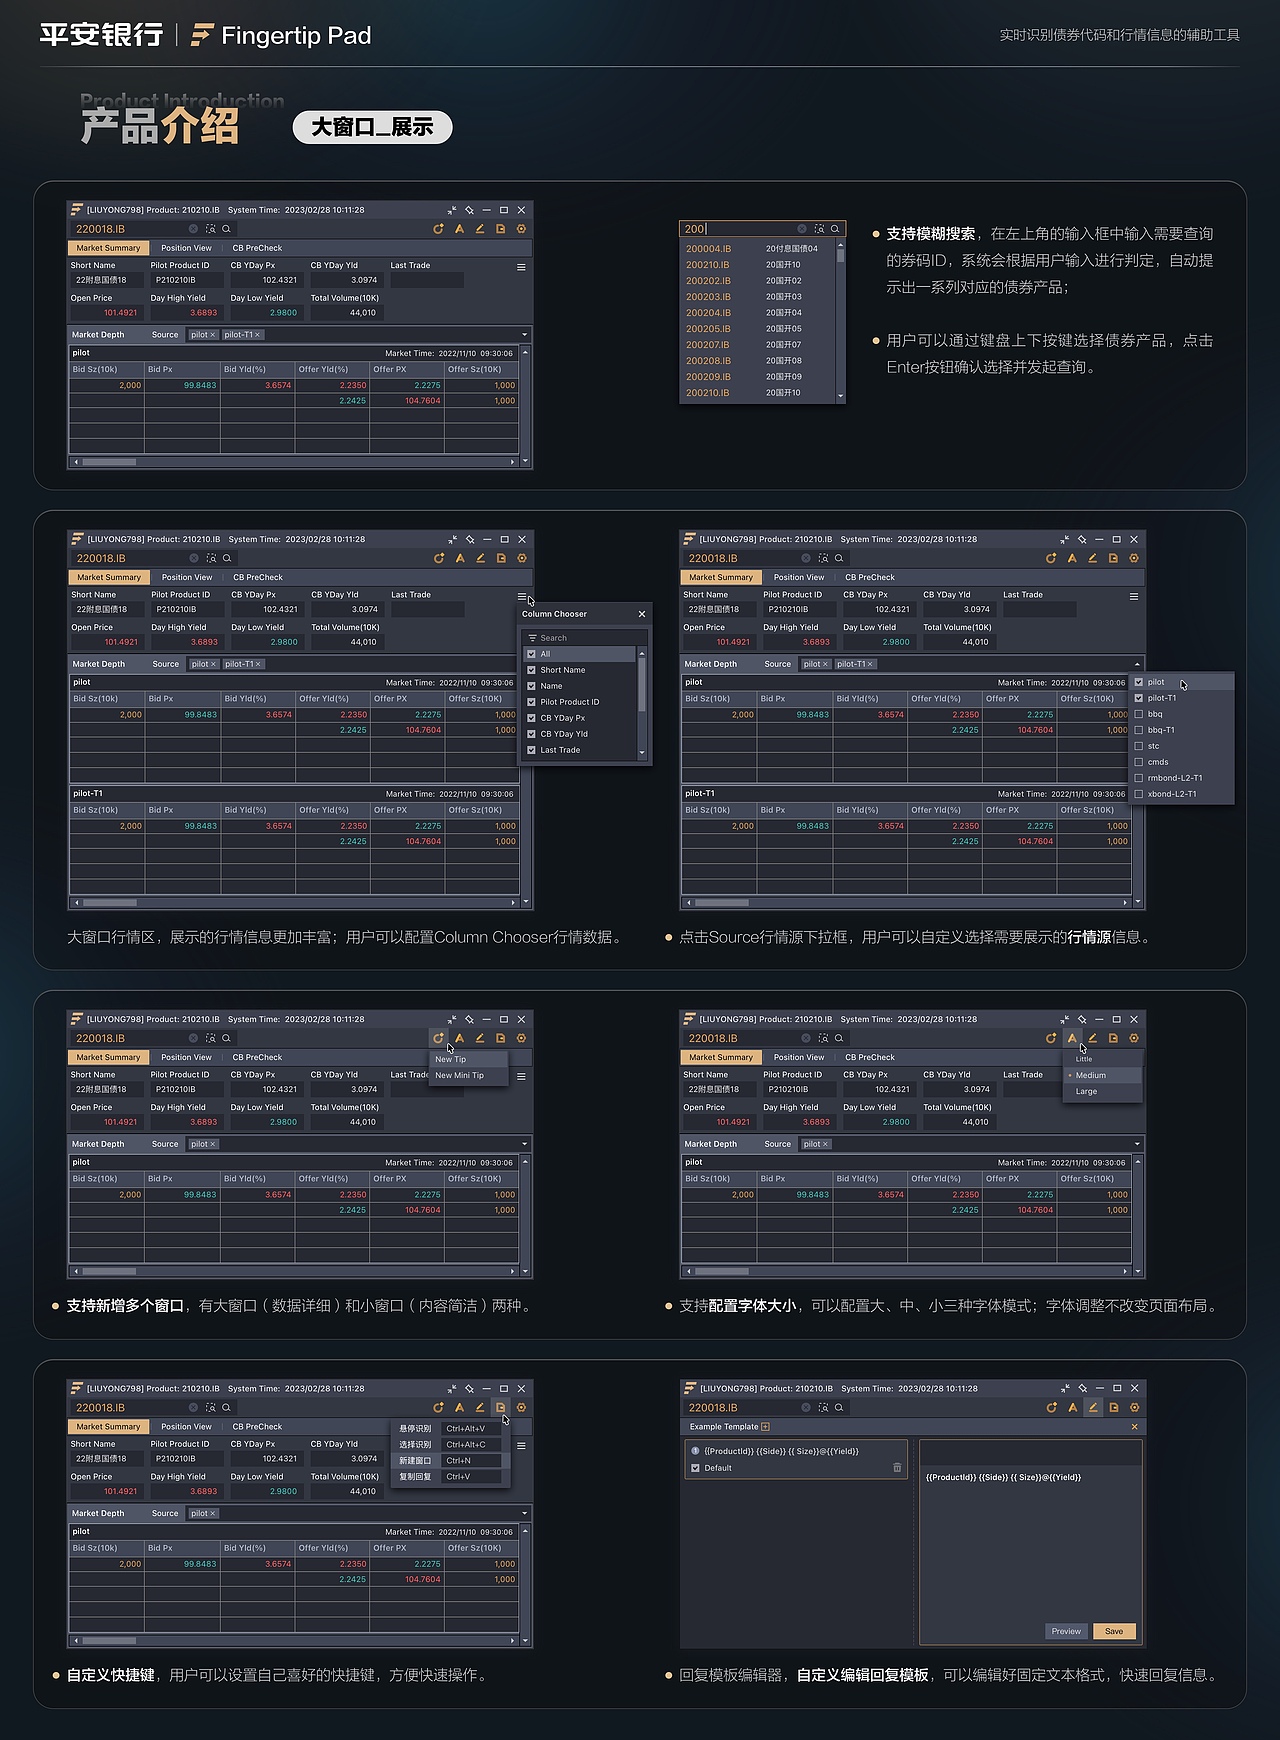Screen dimensions: 1280x1740
Task: Click clear icon in the '200' search box
Action: (x=802, y=229)
